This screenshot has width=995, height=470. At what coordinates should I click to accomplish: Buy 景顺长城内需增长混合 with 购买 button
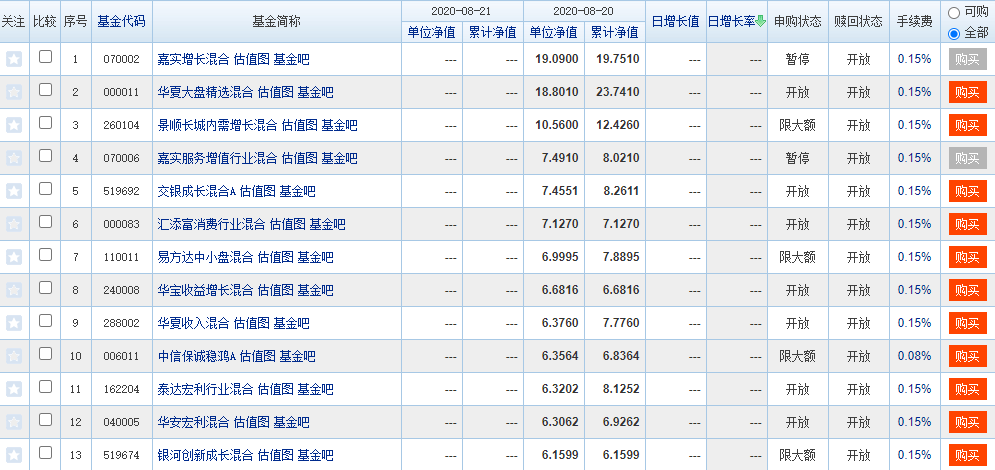point(968,126)
